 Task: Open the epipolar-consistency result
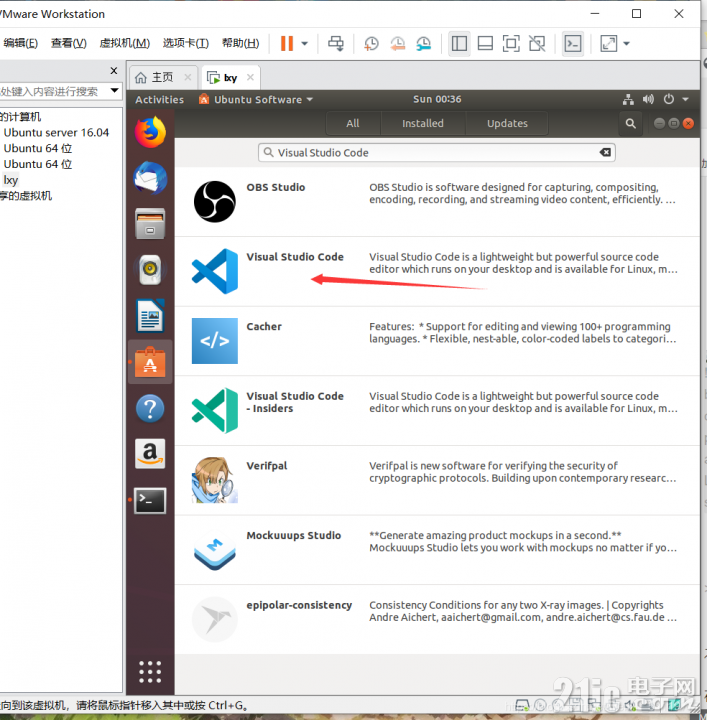pyautogui.click(x=437, y=619)
